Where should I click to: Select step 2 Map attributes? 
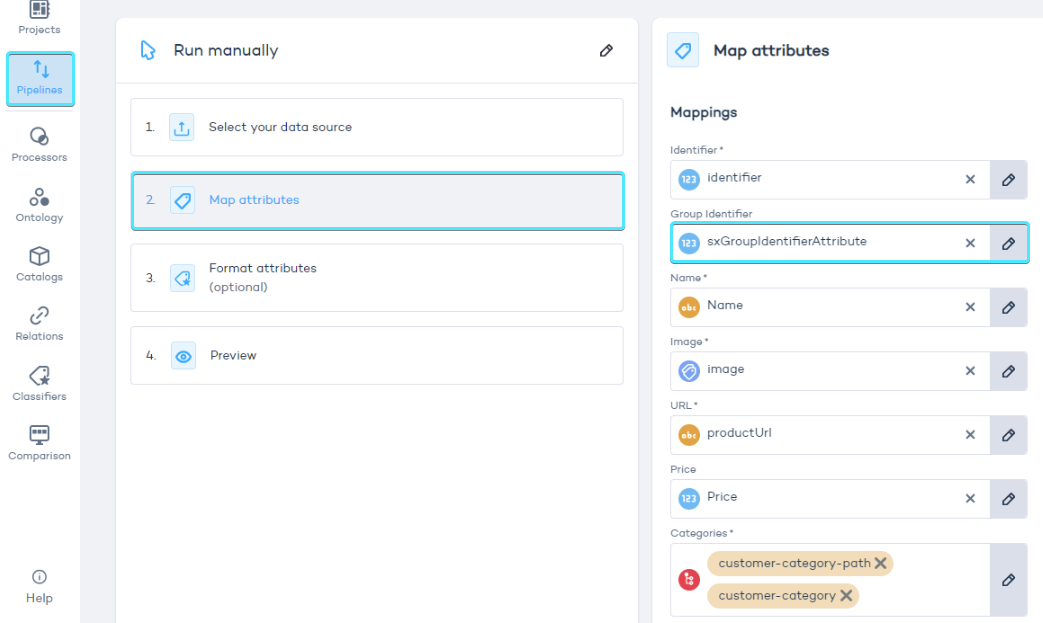tap(376, 200)
